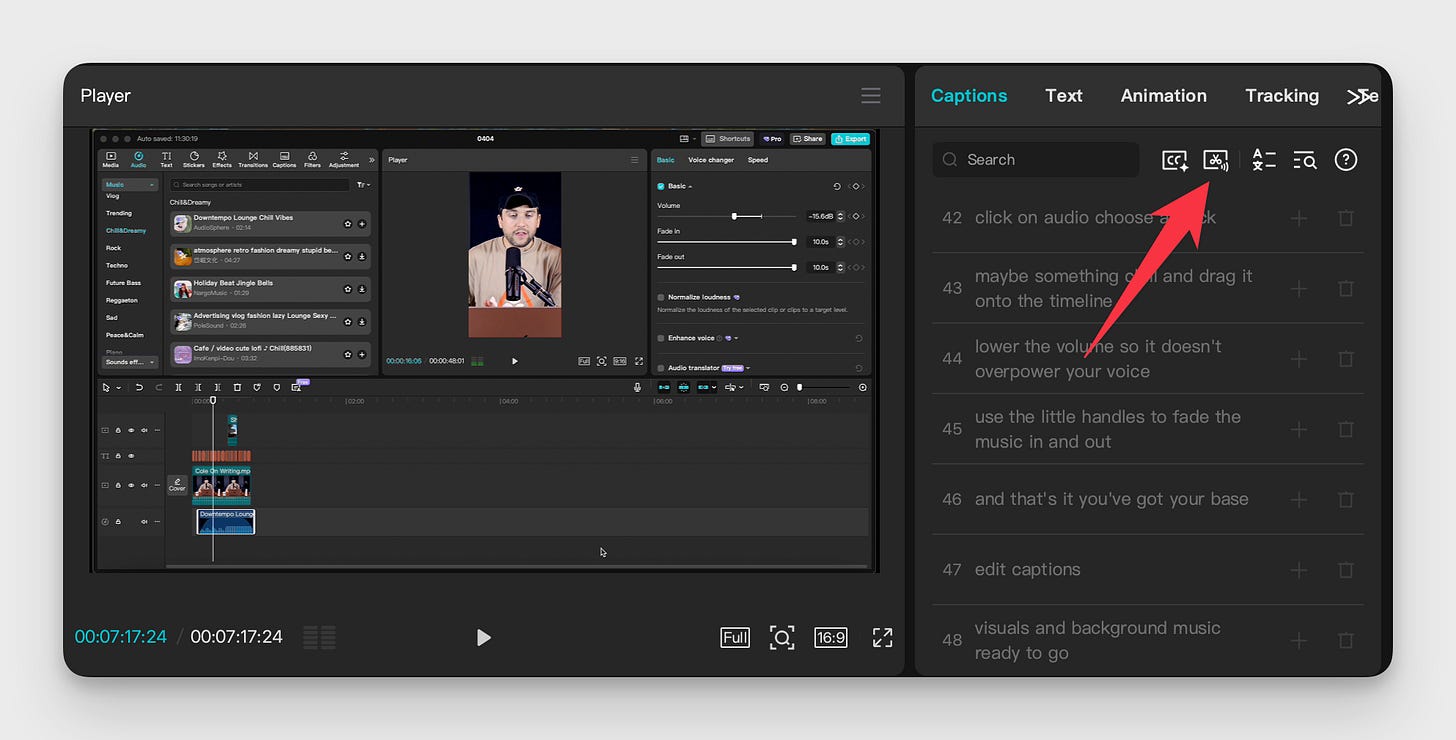Delete caption line 46
The image size is (1456, 740).
pyautogui.click(x=1346, y=499)
